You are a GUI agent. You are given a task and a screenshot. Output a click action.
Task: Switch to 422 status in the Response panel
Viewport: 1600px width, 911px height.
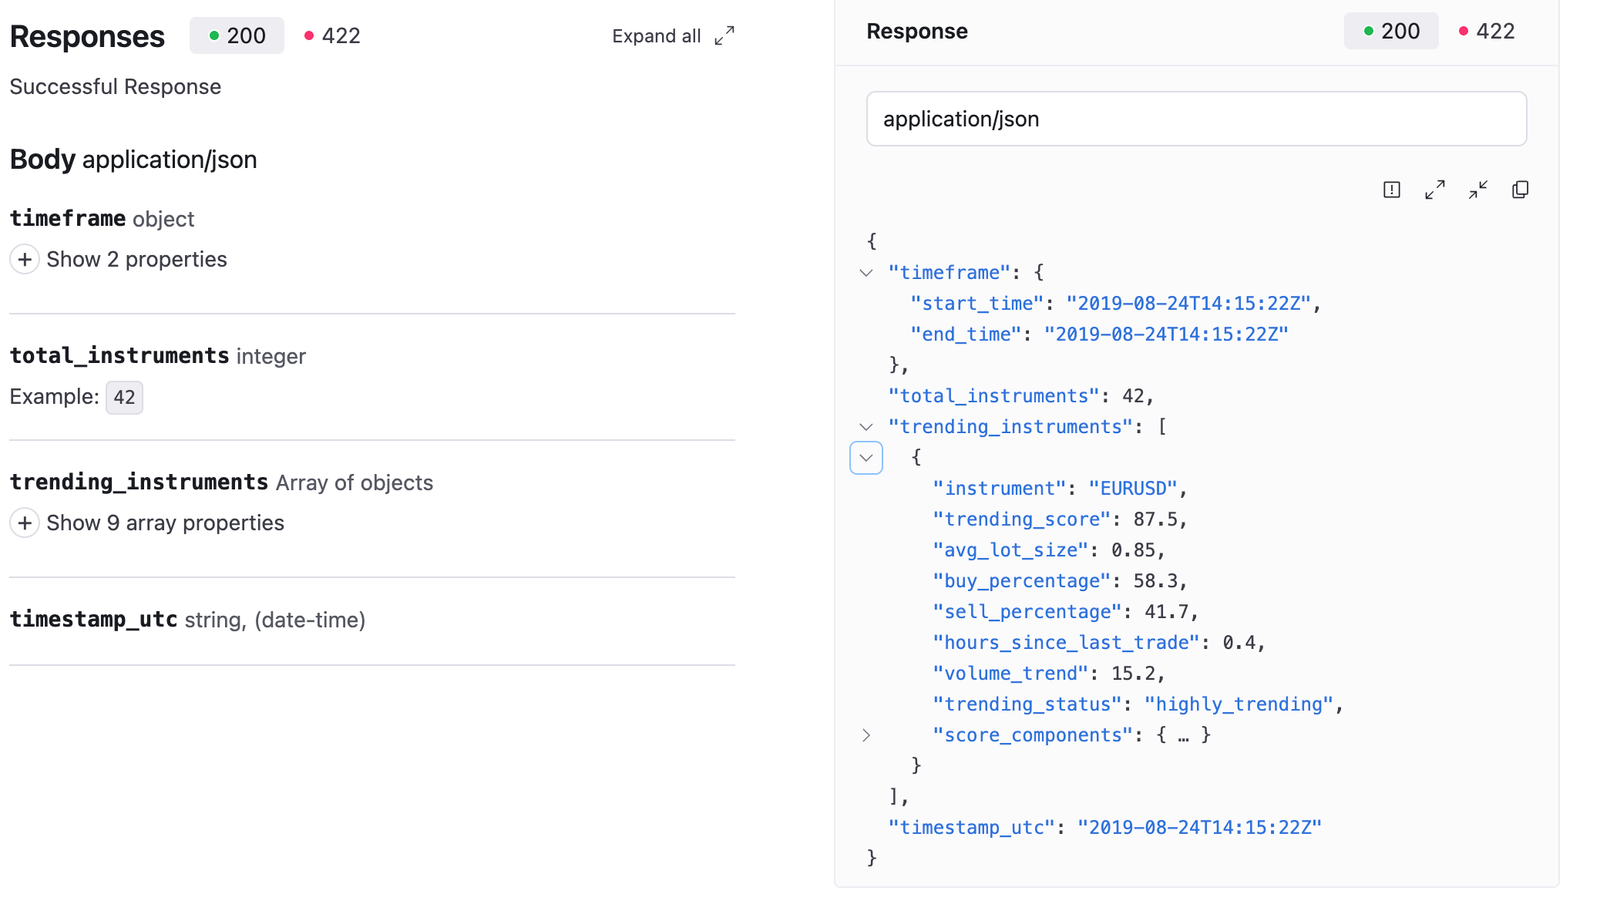click(x=1486, y=31)
